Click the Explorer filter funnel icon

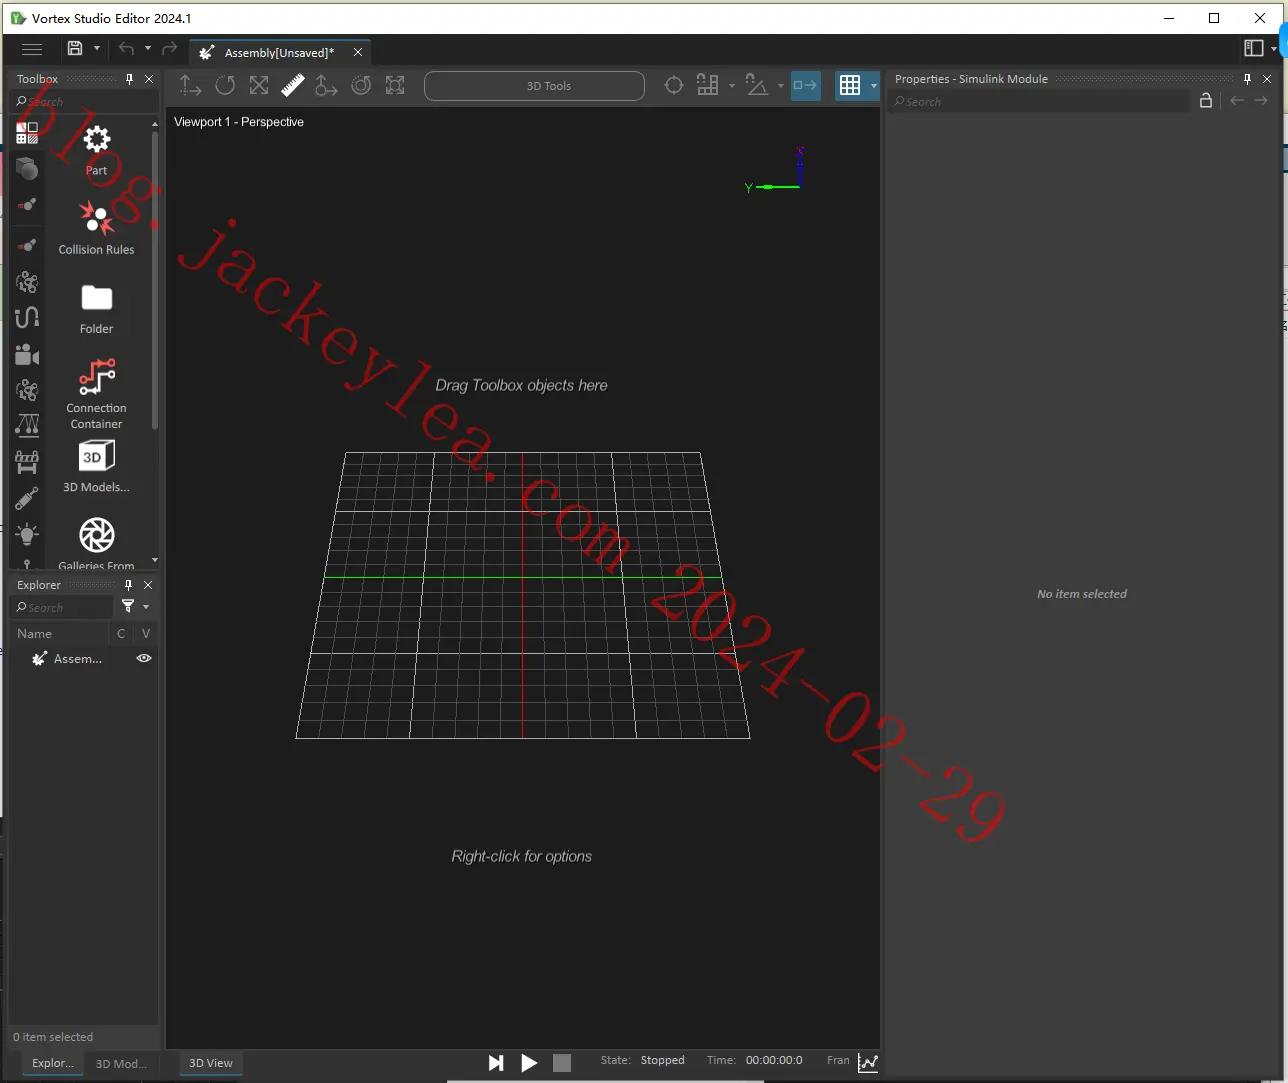(x=128, y=606)
